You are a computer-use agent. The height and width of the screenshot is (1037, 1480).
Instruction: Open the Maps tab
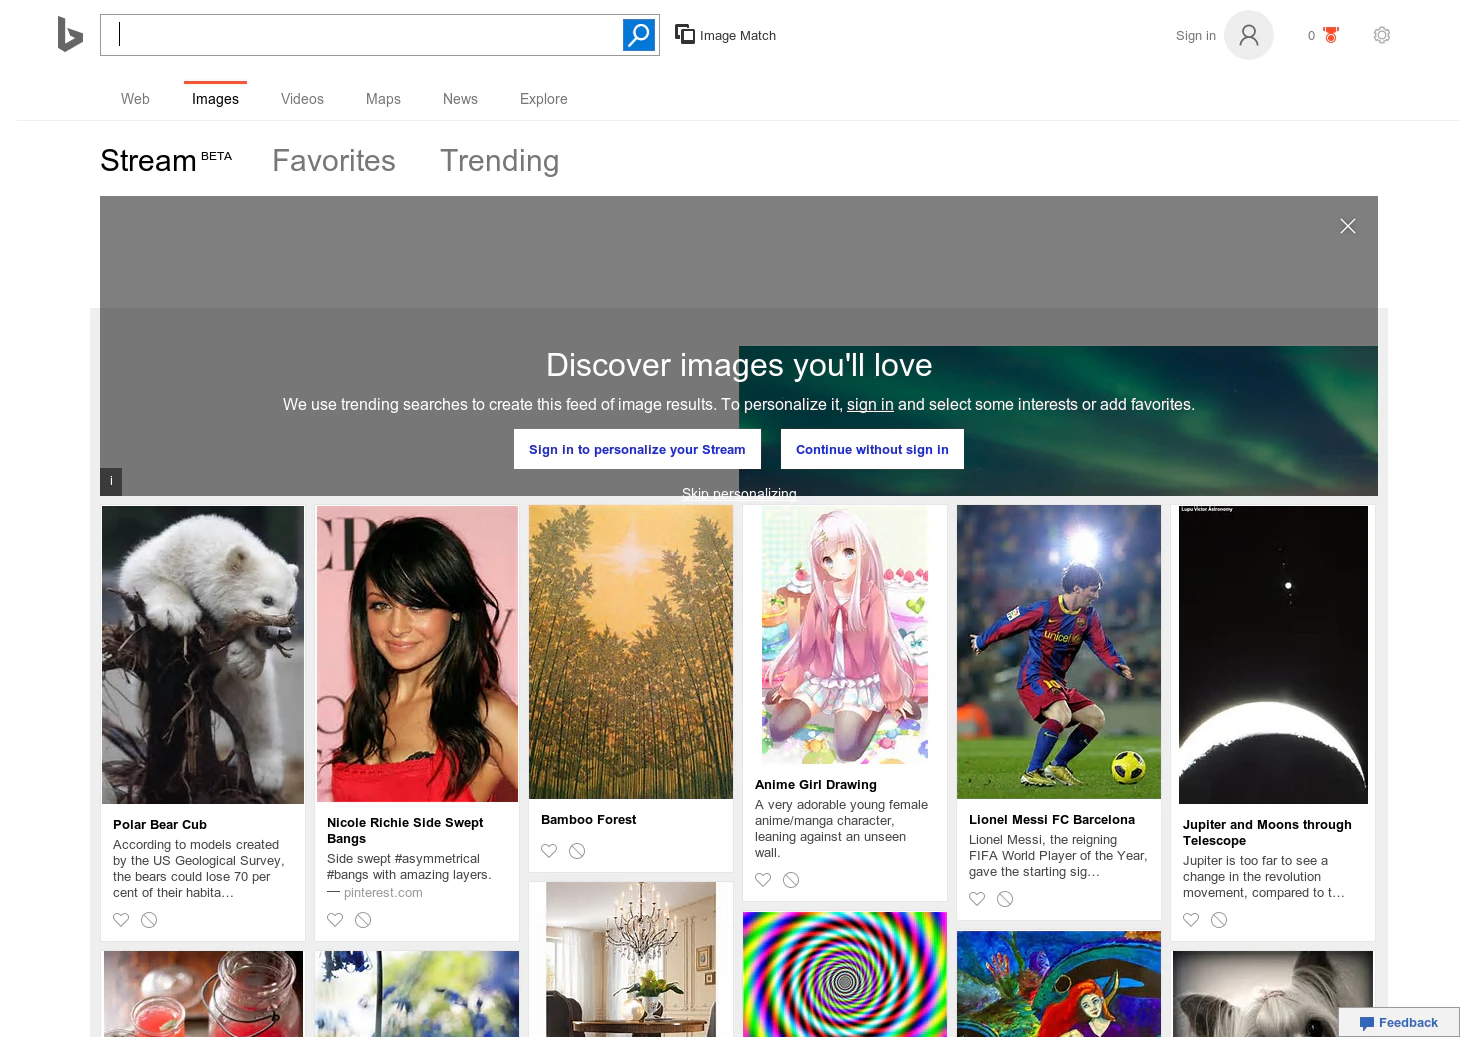pyautogui.click(x=383, y=99)
